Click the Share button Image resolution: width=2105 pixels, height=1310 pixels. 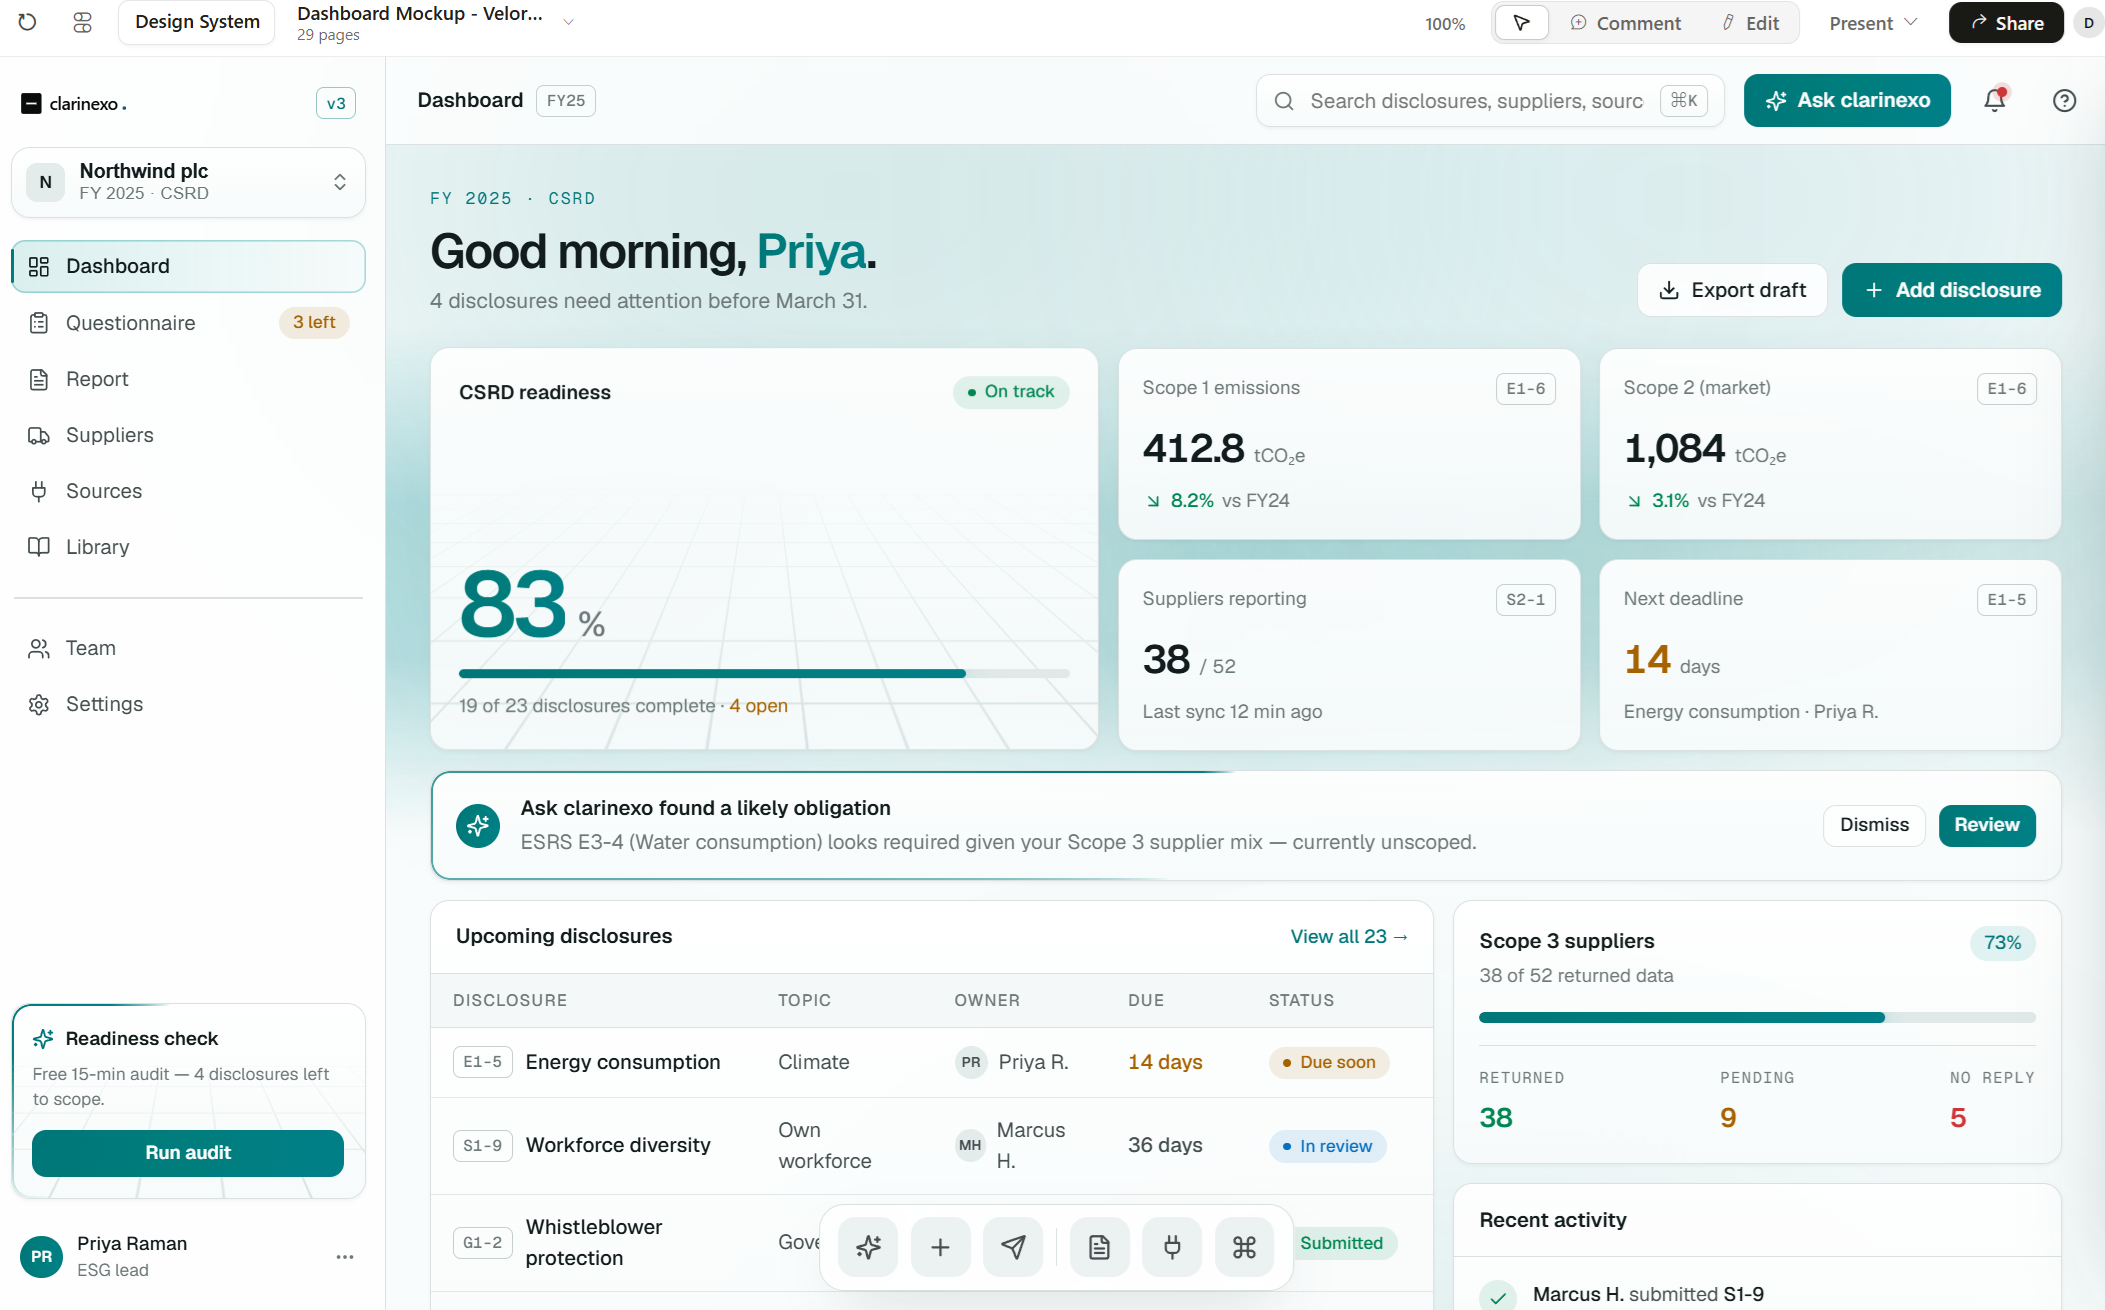pos(2006,23)
